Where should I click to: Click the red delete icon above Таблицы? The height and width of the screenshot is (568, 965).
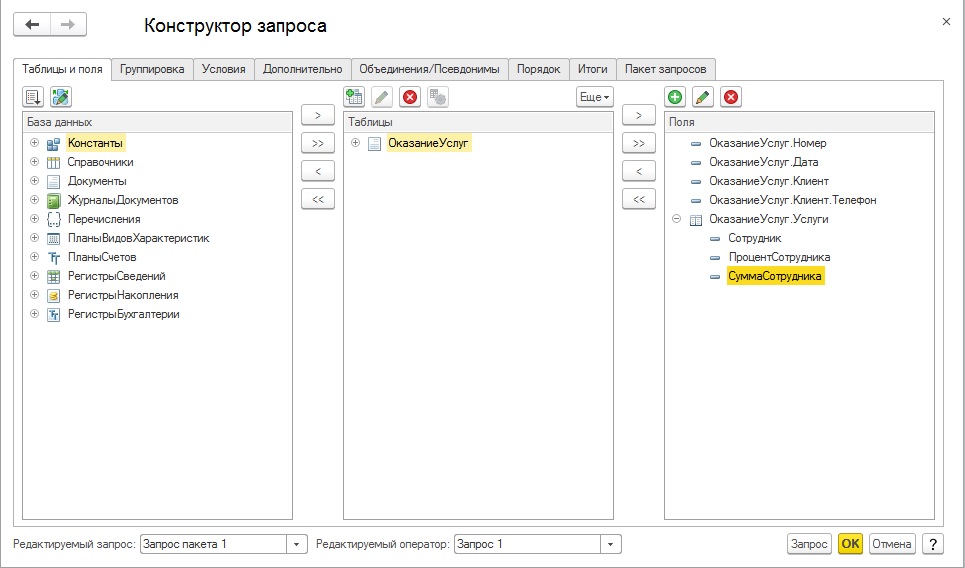(x=410, y=97)
